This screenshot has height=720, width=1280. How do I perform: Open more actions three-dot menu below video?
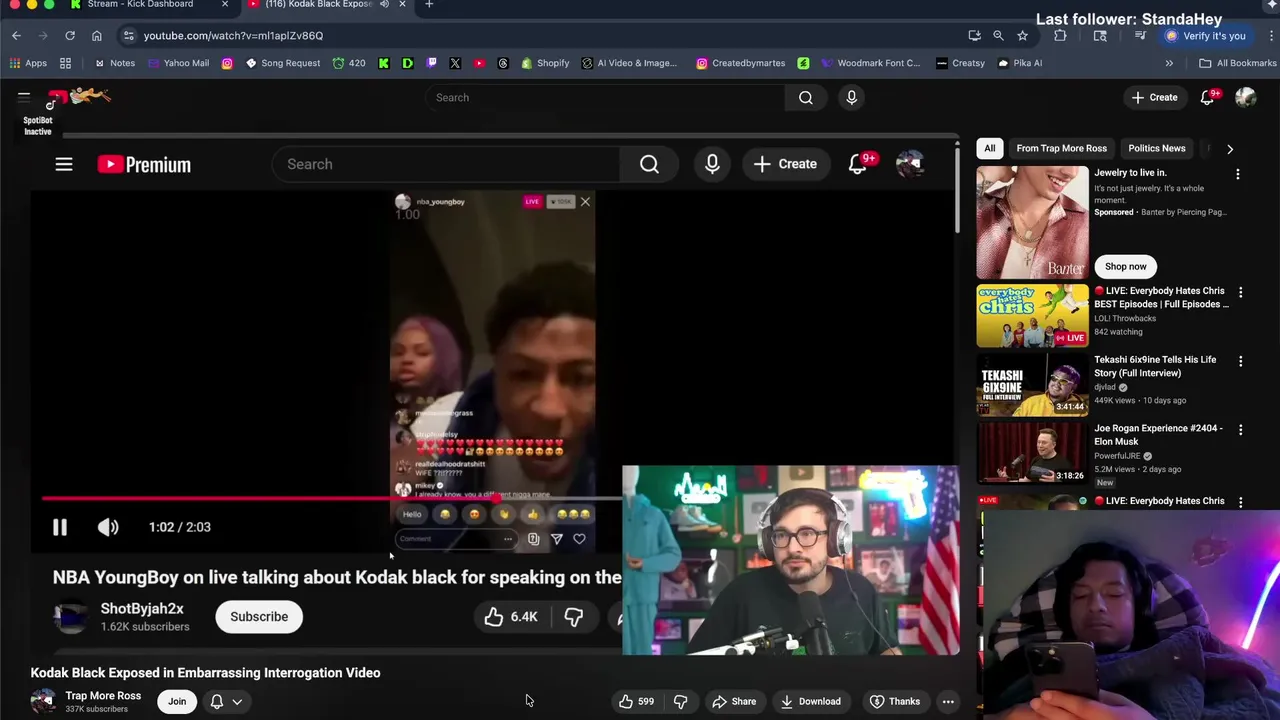coord(948,701)
